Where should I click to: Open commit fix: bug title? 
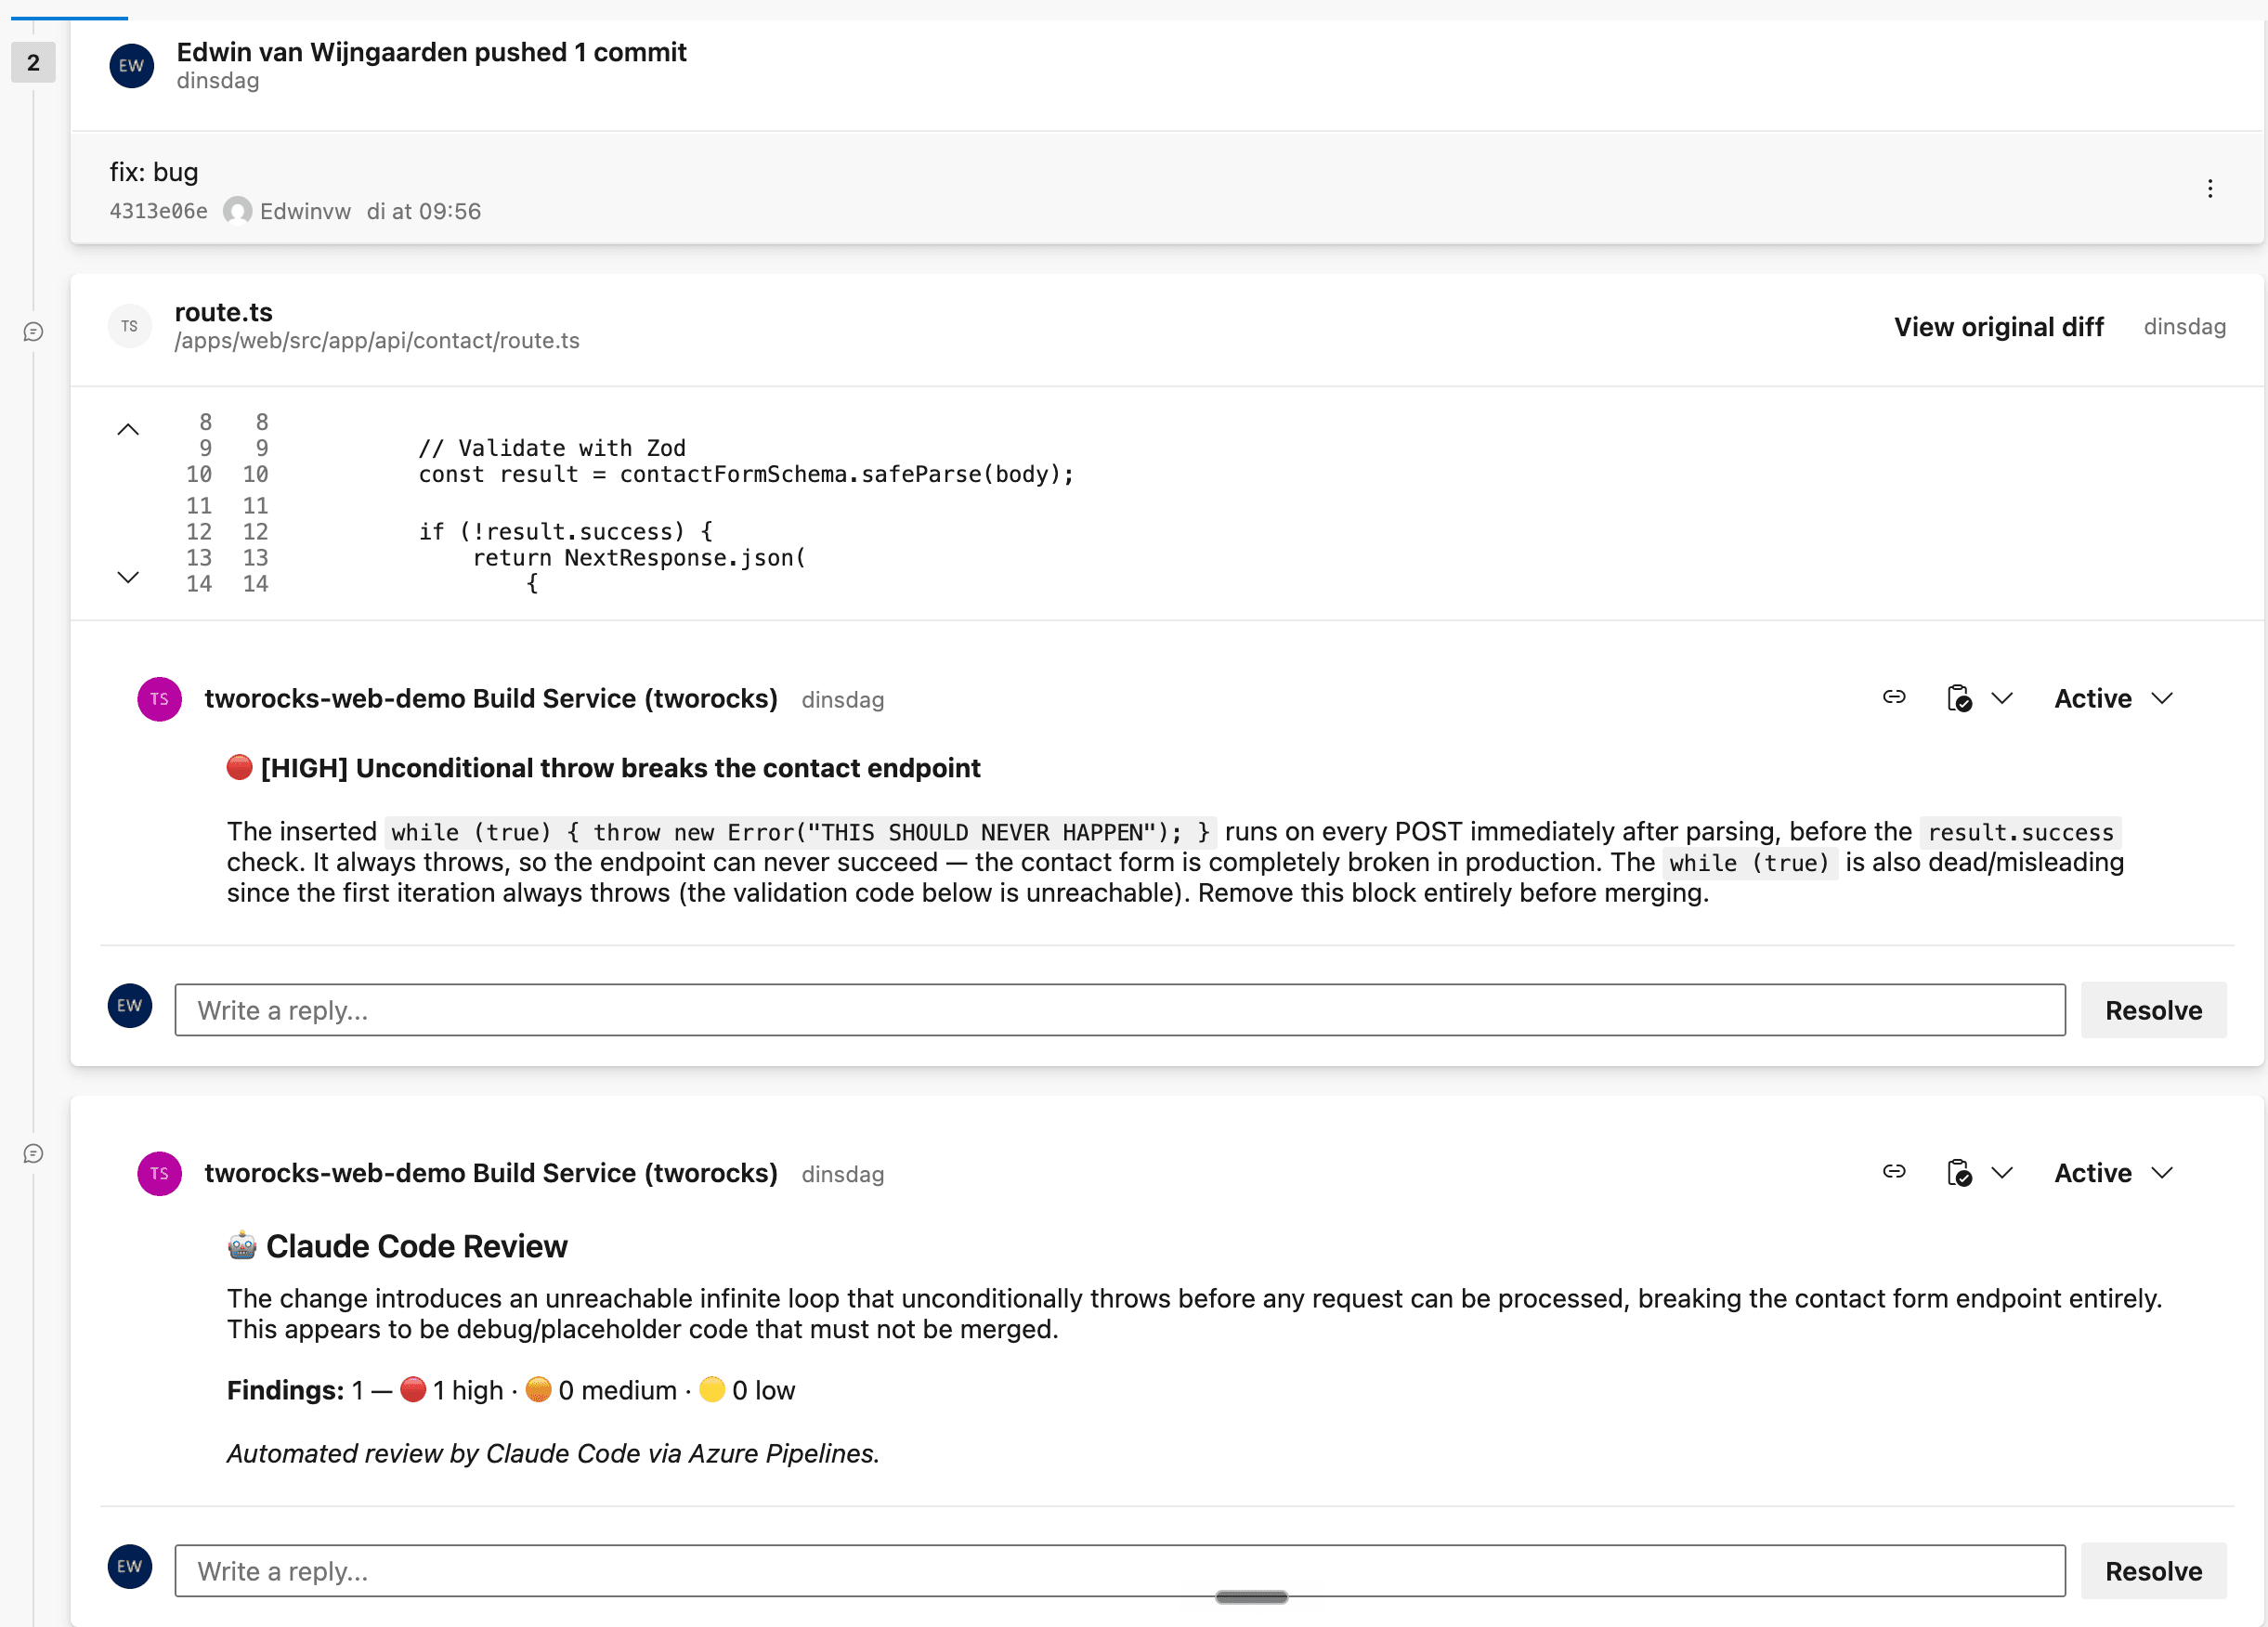(x=154, y=172)
